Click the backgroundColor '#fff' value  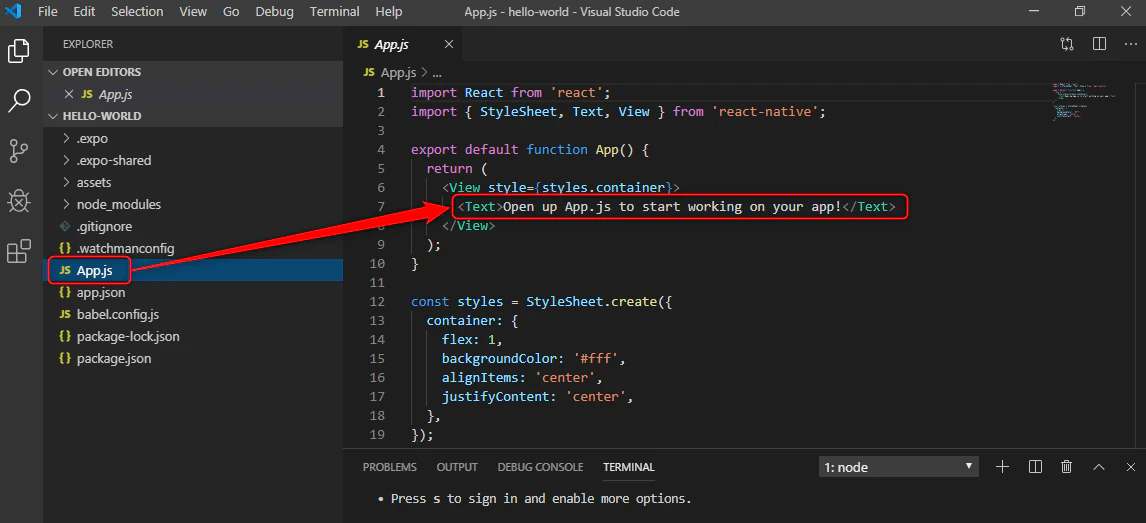[x=596, y=359]
